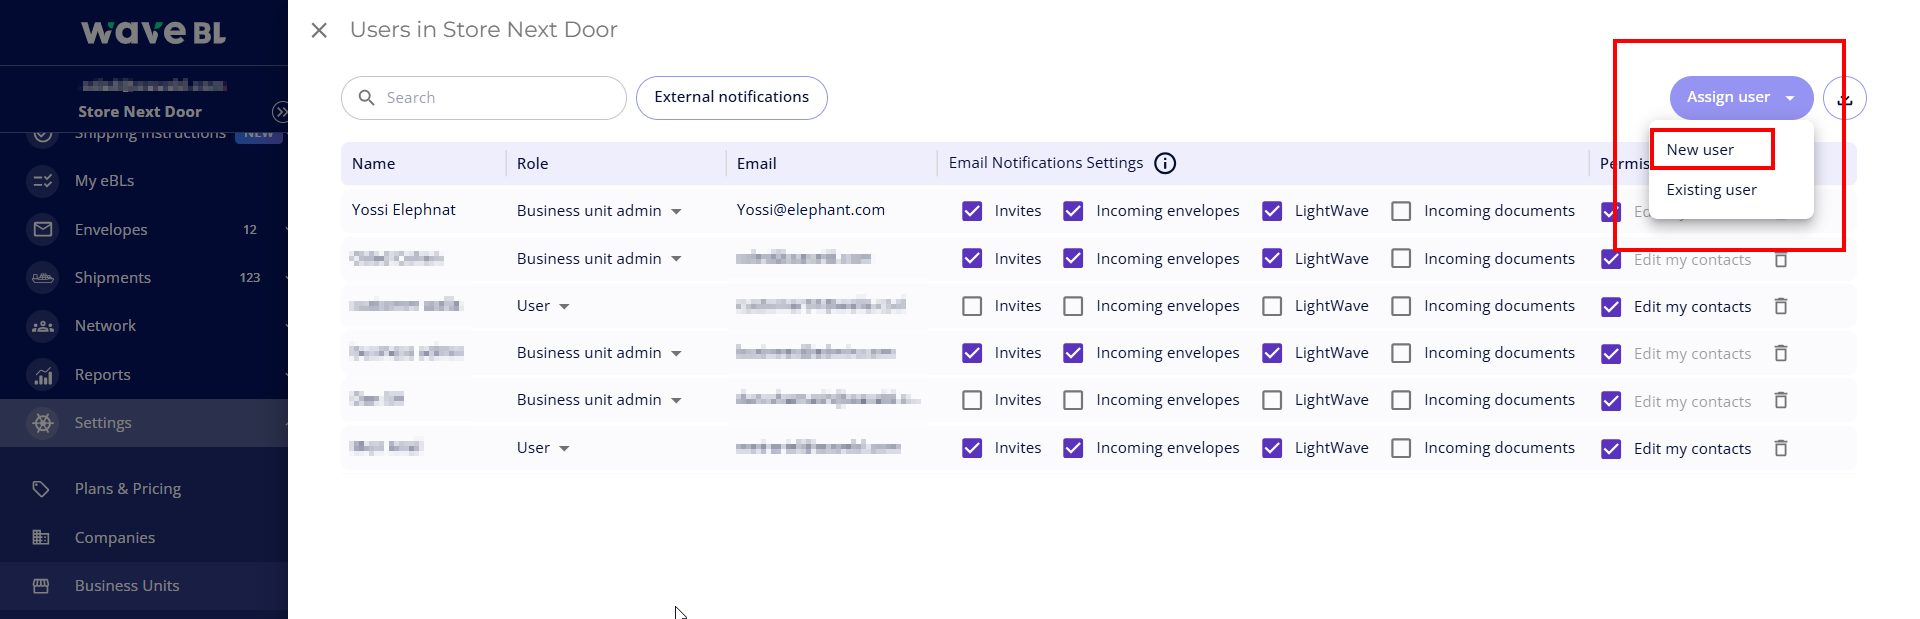Toggle LightWave for Yossi Elephnat
Screen dimensions: 1920x619
click(x=1272, y=211)
